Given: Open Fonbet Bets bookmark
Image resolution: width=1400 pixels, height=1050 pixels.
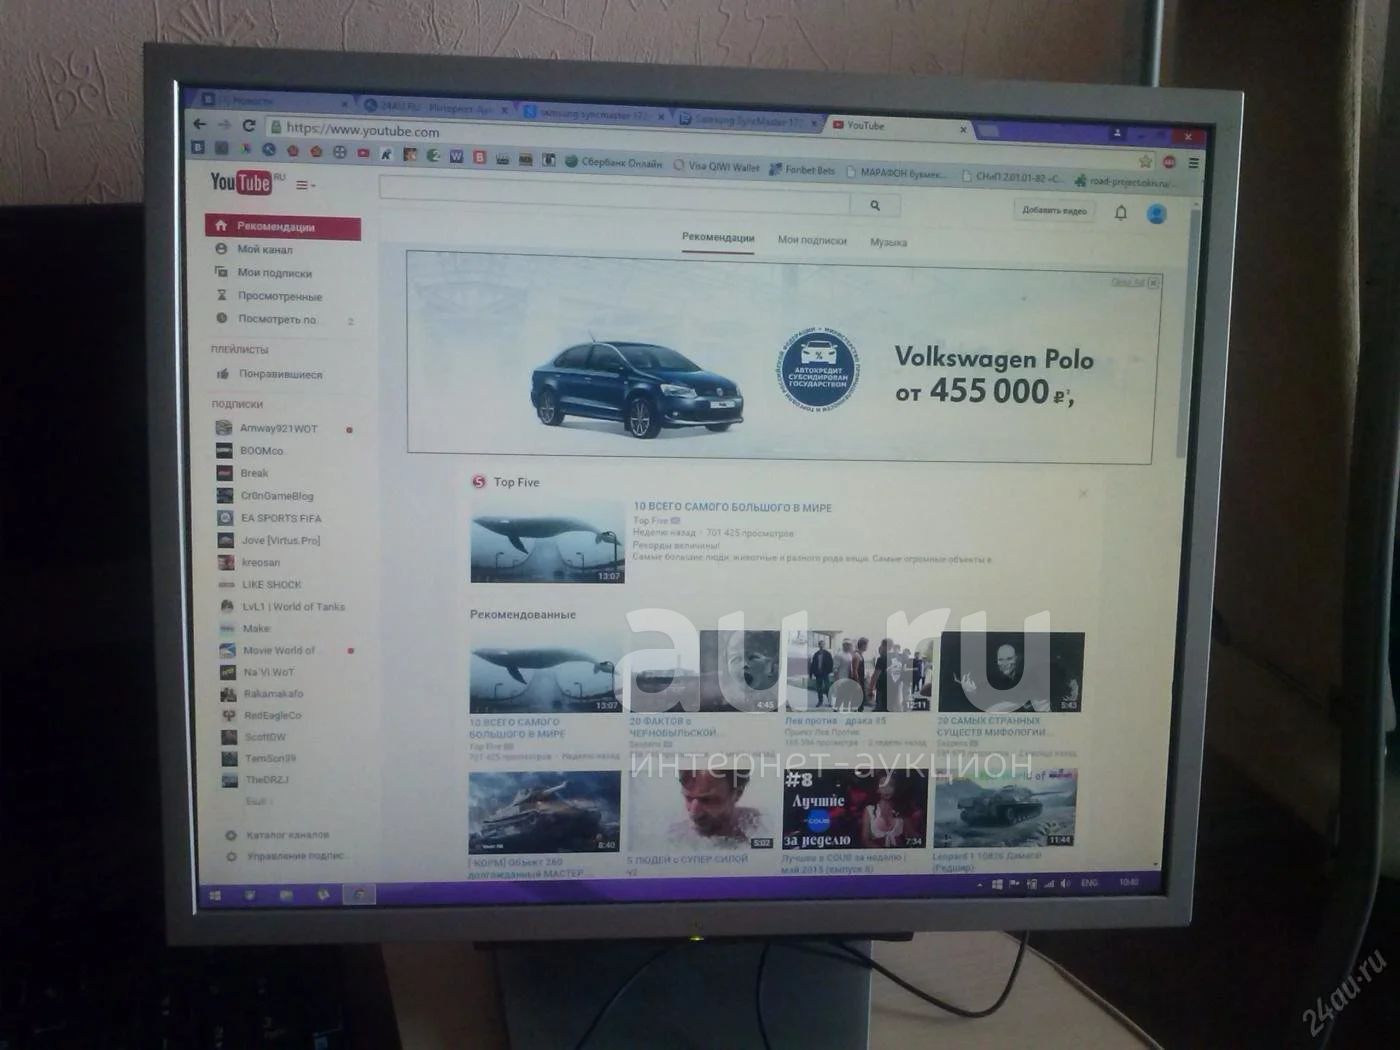Looking at the screenshot, I should tap(802, 170).
